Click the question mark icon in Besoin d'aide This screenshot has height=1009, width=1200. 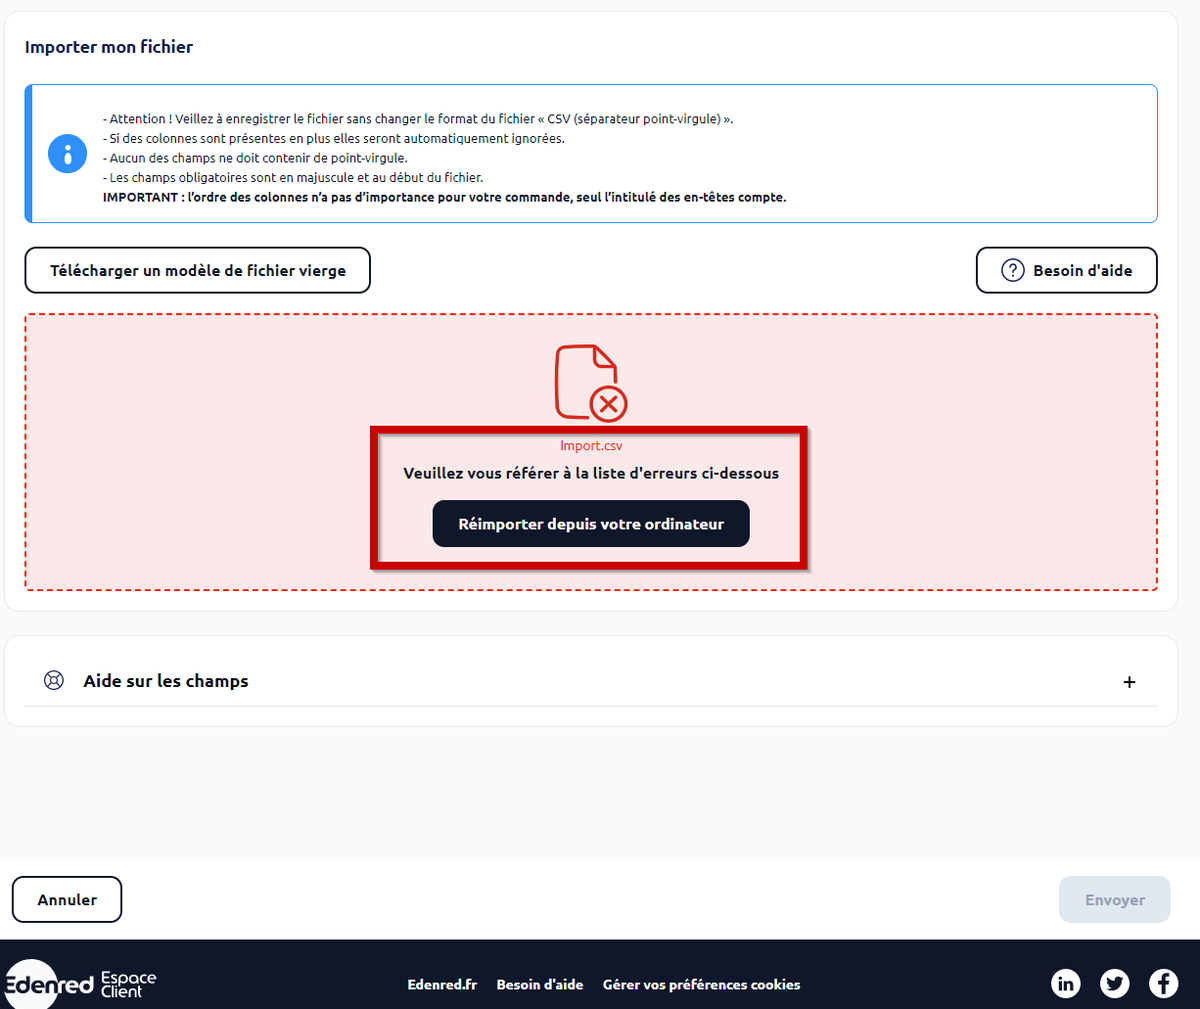[1013, 270]
